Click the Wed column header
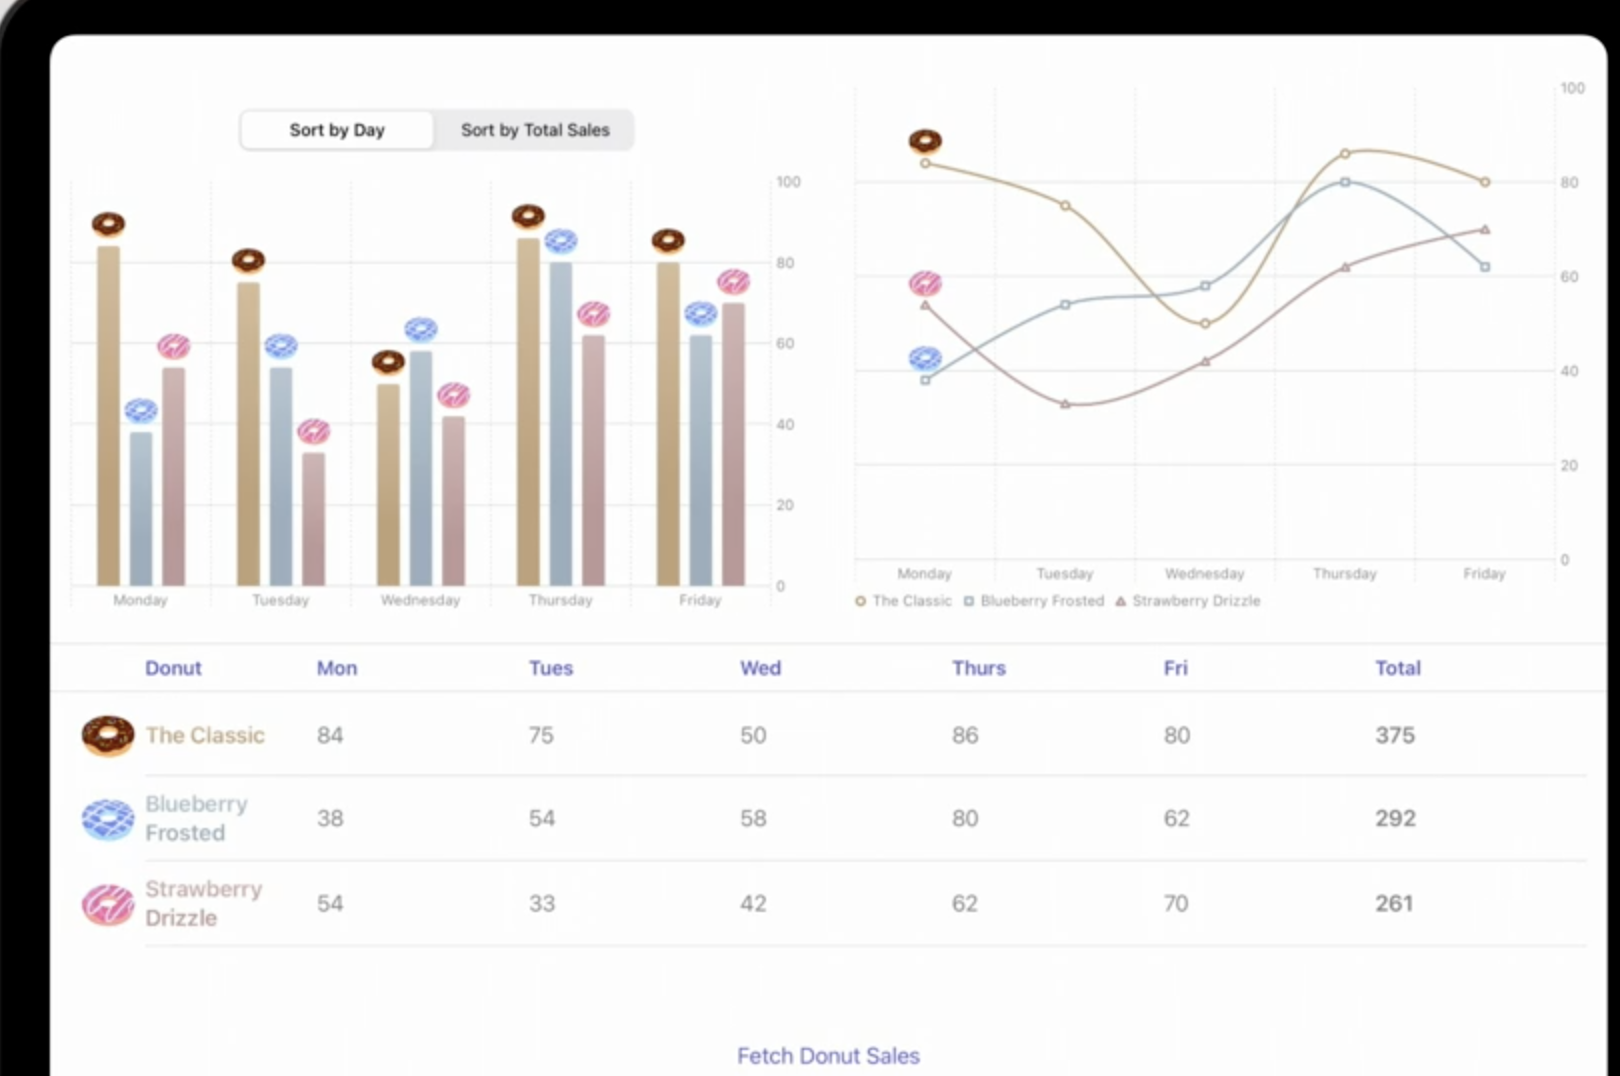This screenshot has width=1620, height=1076. pyautogui.click(x=760, y=668)
